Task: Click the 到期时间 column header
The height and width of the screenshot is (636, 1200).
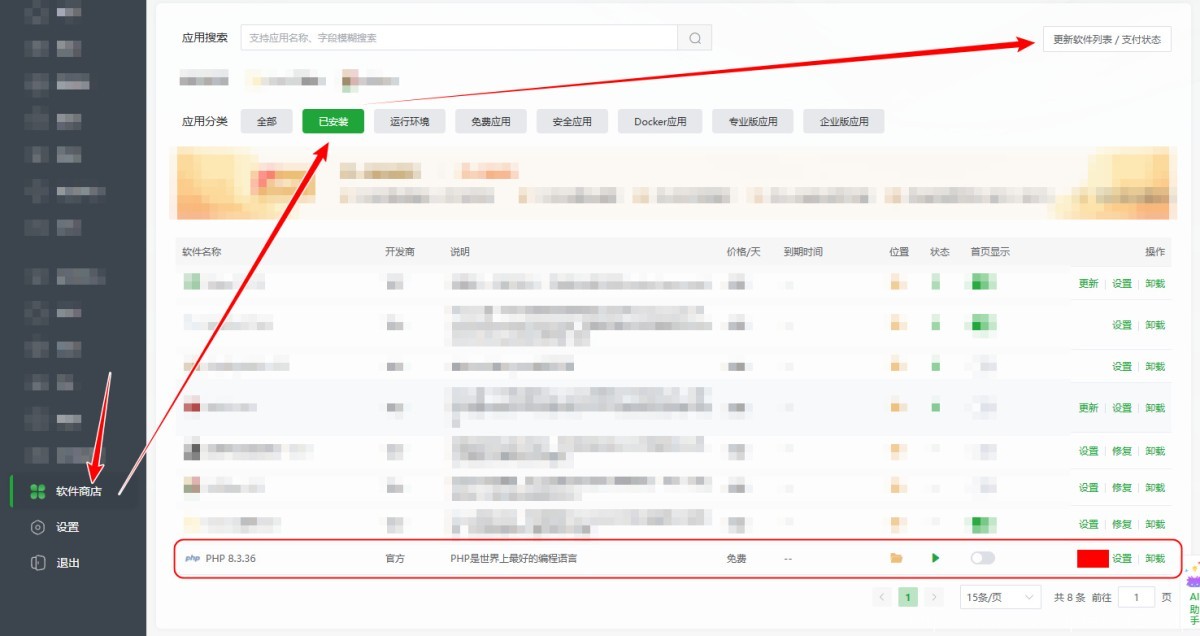Action: pos(803,251)
